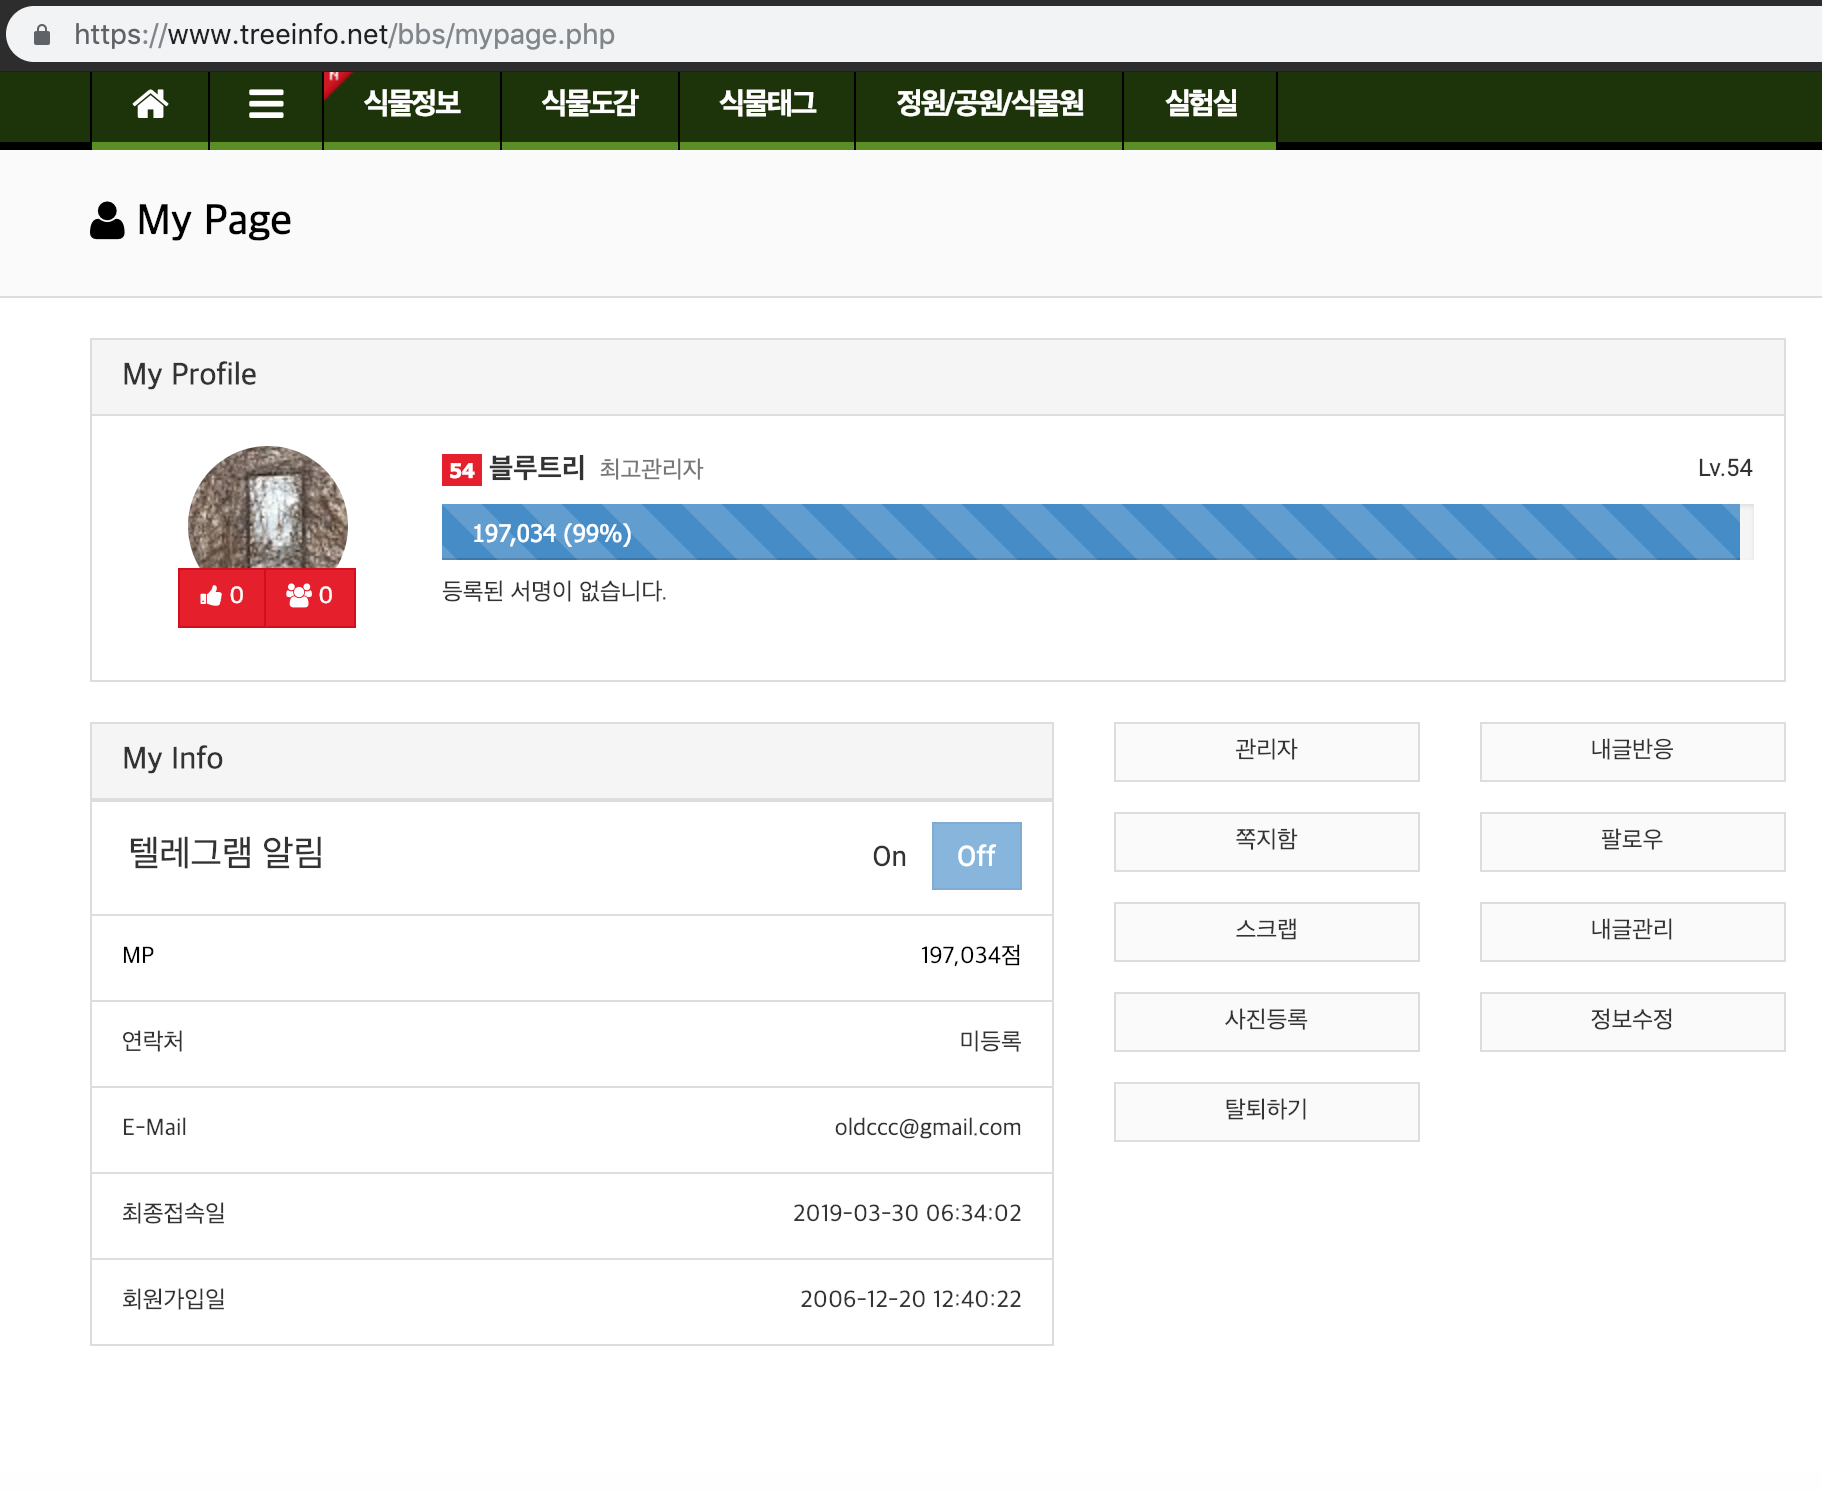Click the lock icon in address bar

(42, 35)
